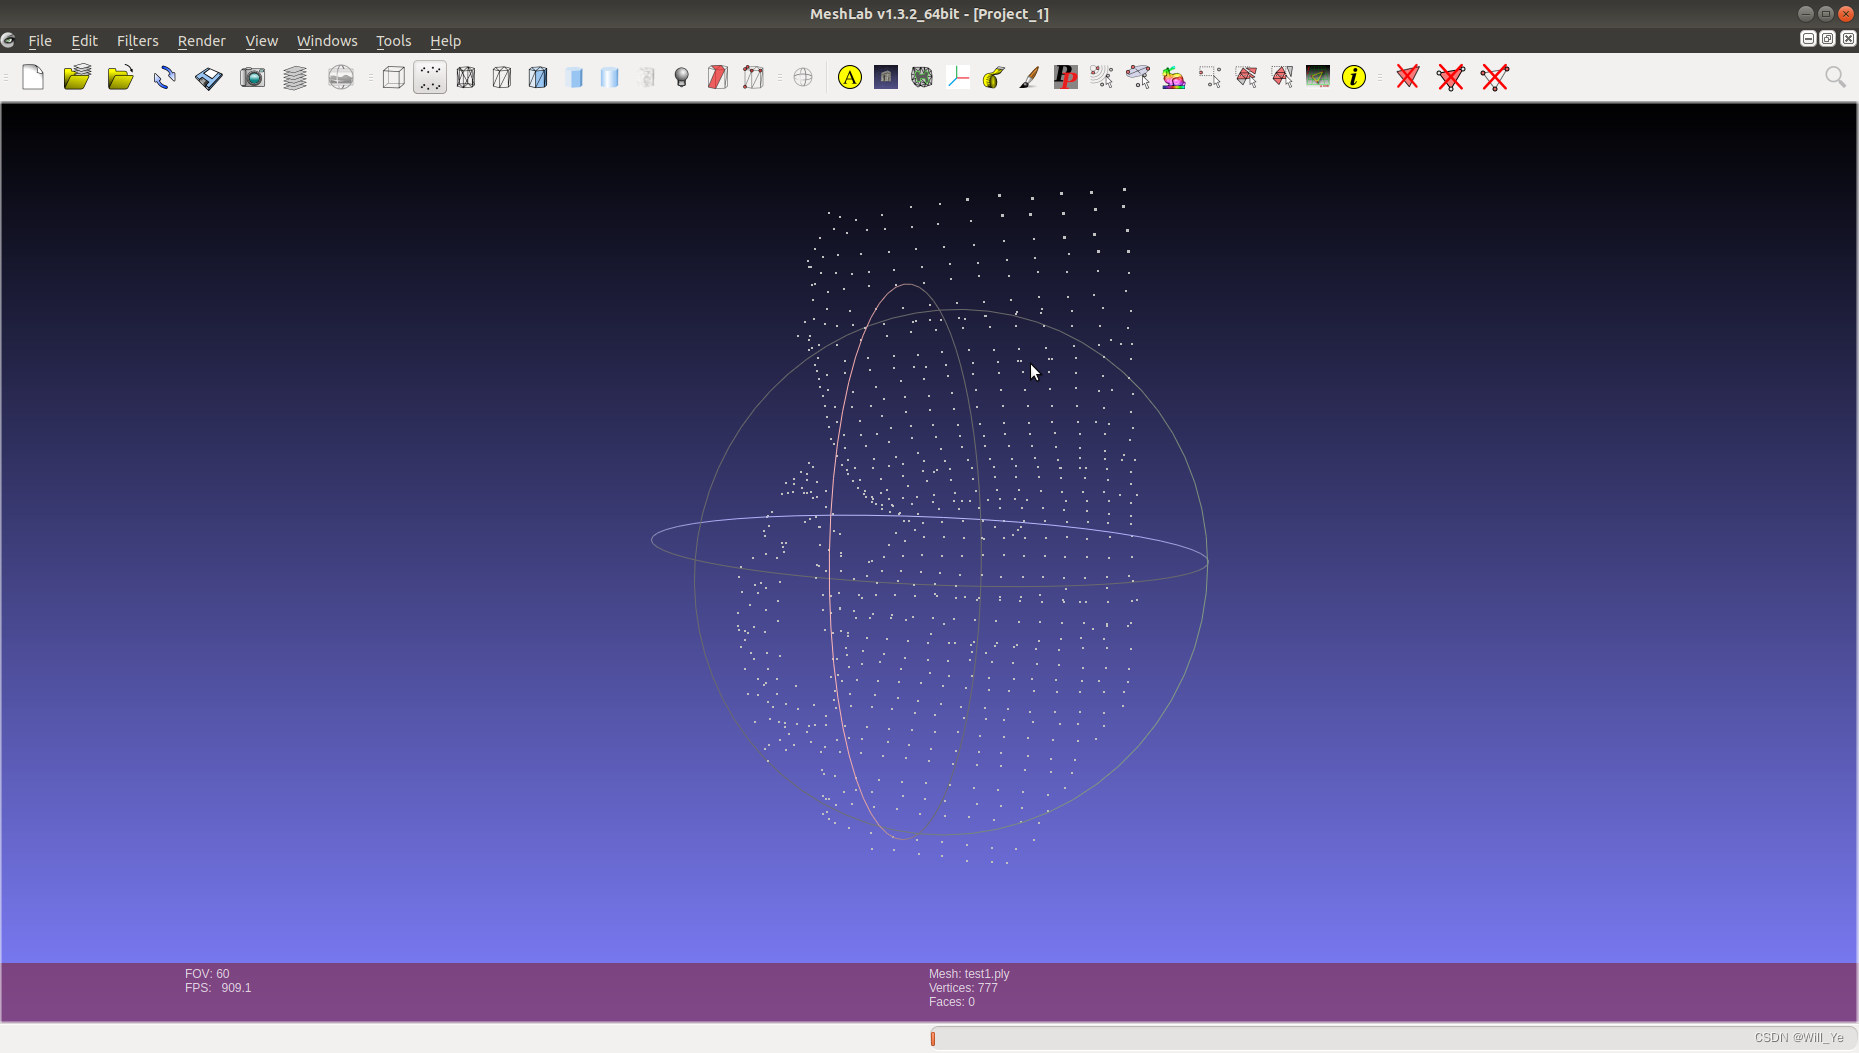1859x1053 pixels.
Task: Click the search magnifier icon
Action: pos(1835,77)
